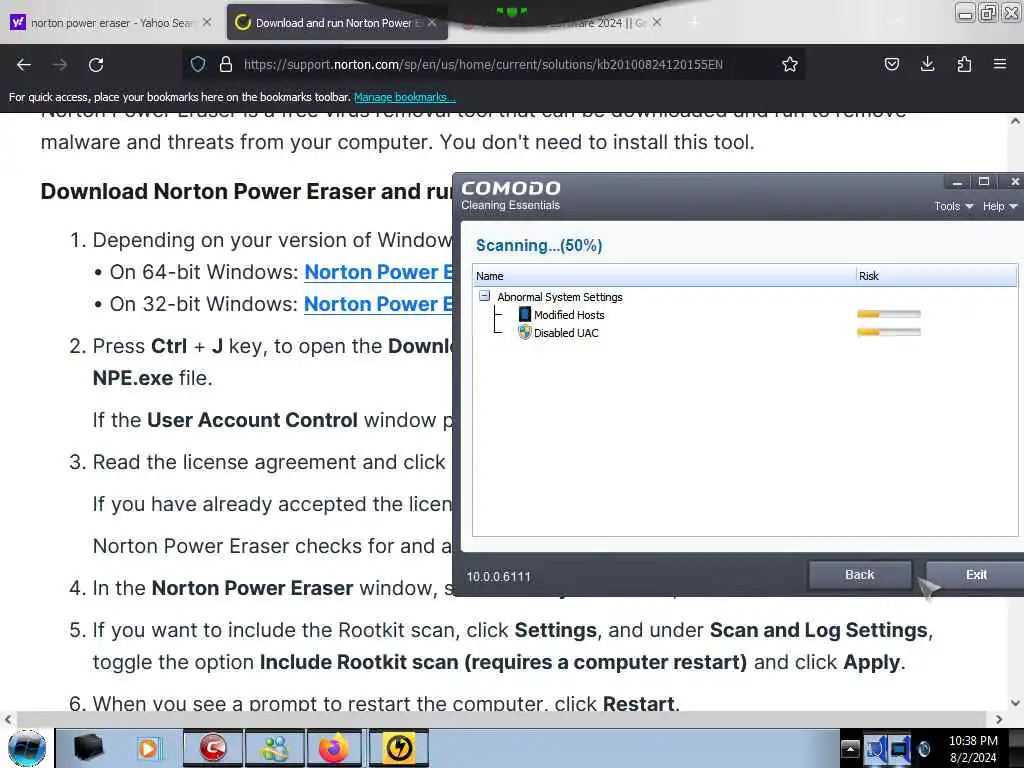Click the Back button in Comodo
Viewport: 1024px width, 768px height.
(859, 575)
